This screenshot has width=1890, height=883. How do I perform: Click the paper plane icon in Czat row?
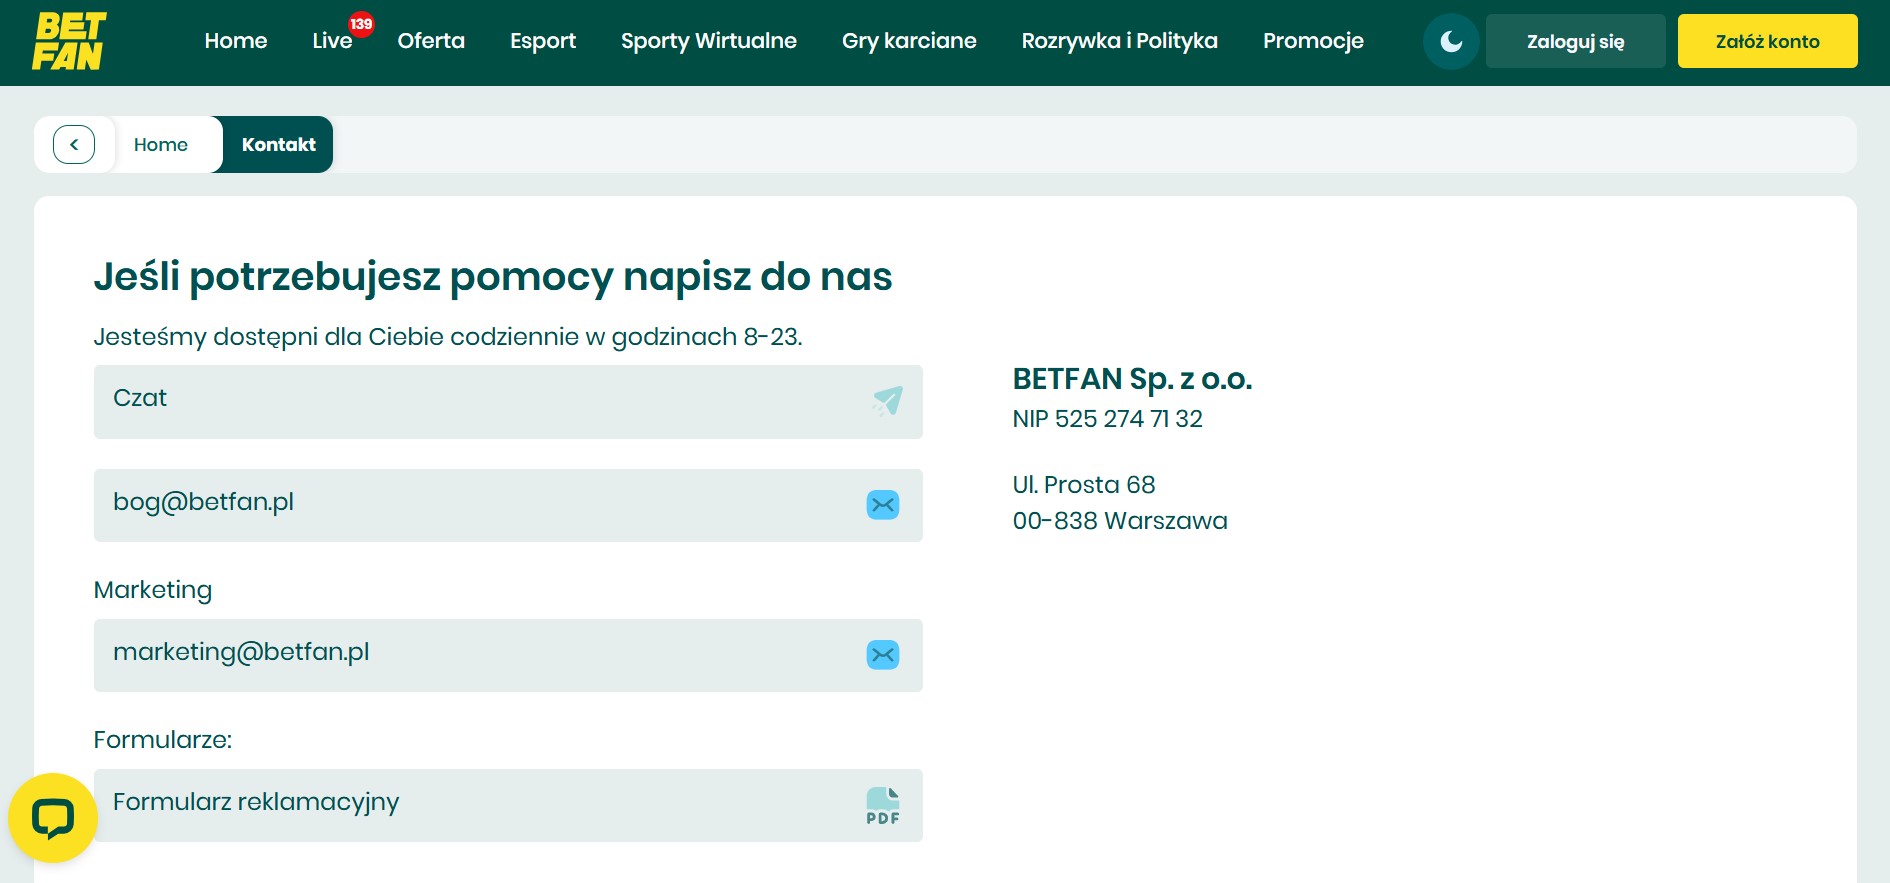[x=886, y=401]
